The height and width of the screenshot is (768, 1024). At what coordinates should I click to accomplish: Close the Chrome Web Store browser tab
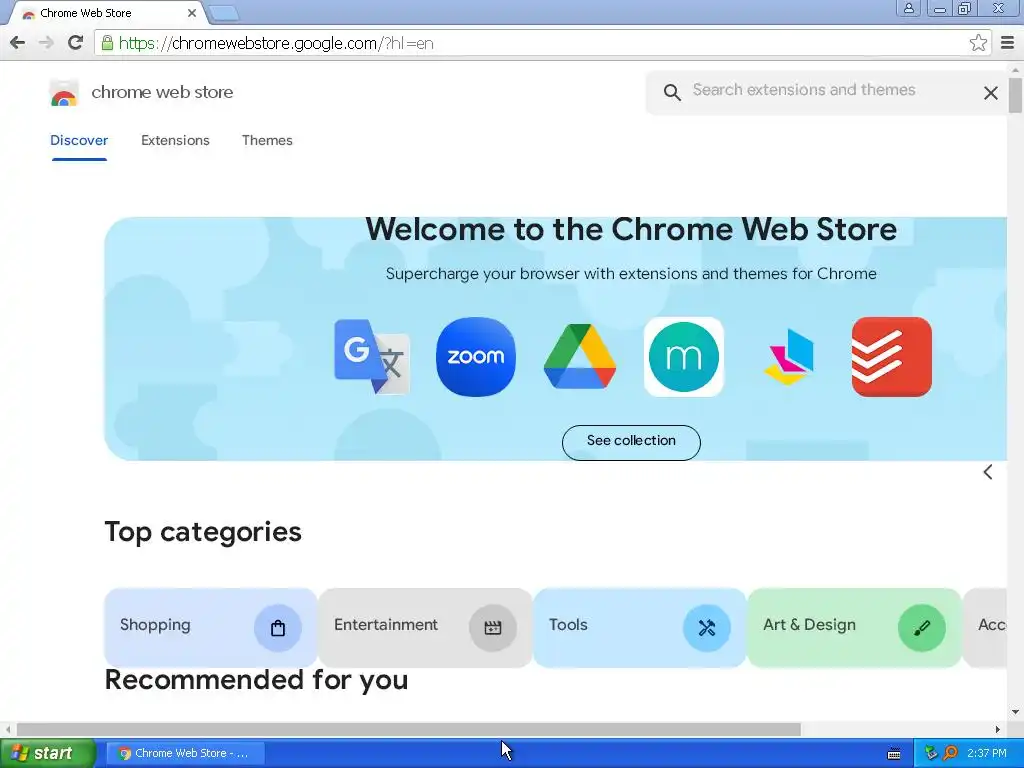click(x=191, y=13)
